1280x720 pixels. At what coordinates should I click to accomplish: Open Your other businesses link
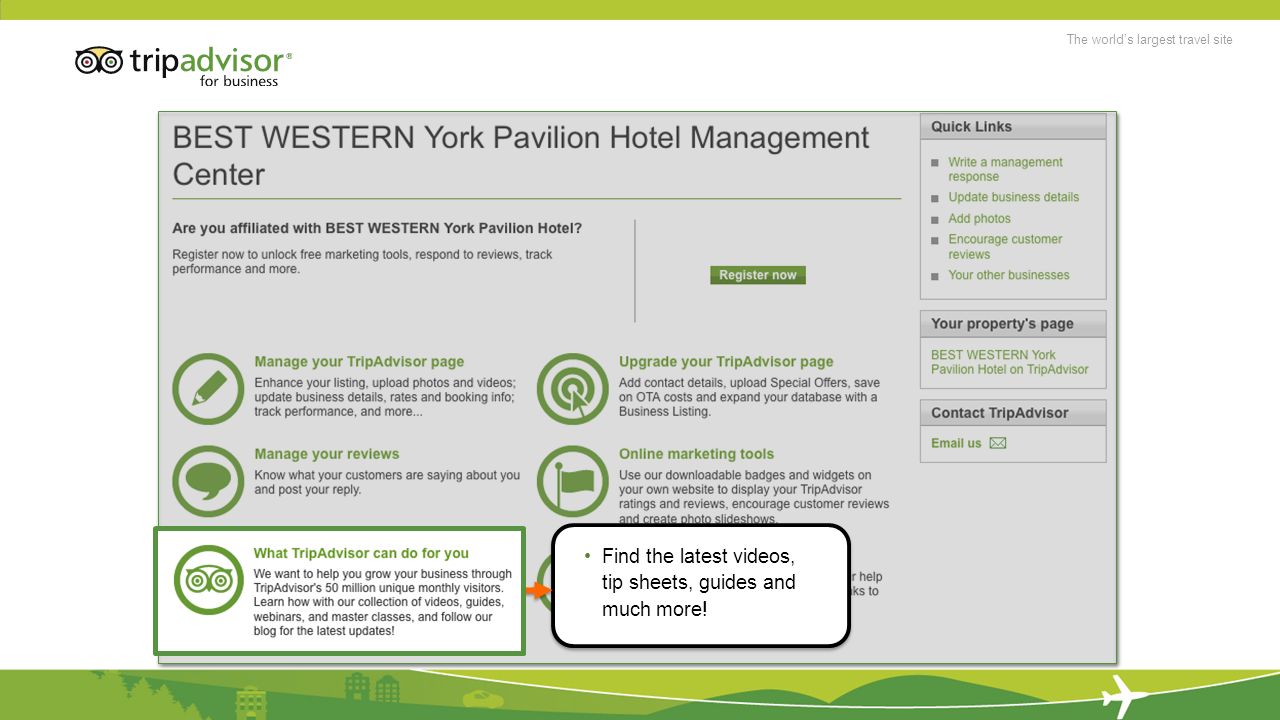[1008, 275]
